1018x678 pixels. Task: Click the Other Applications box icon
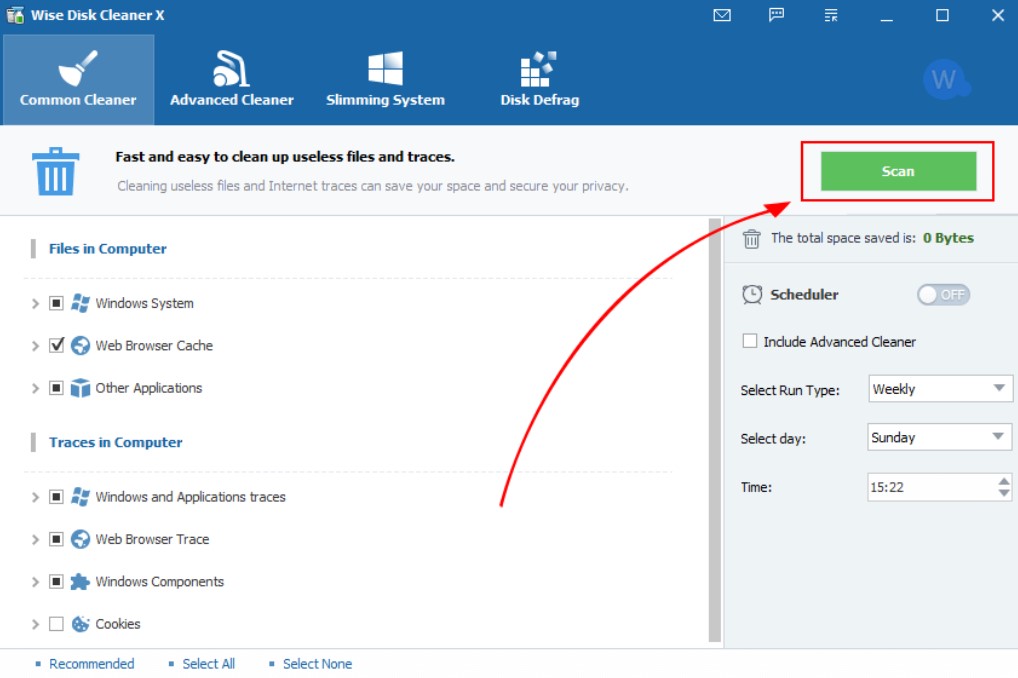(x=80, y=388)
